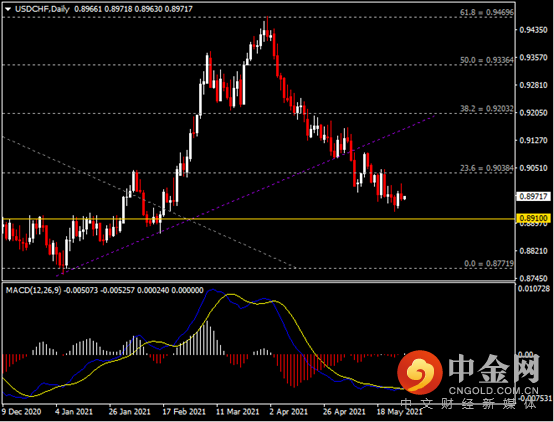Click the 4 Jan 2021 date marker

pyautogui.click(x=74, y=412)
